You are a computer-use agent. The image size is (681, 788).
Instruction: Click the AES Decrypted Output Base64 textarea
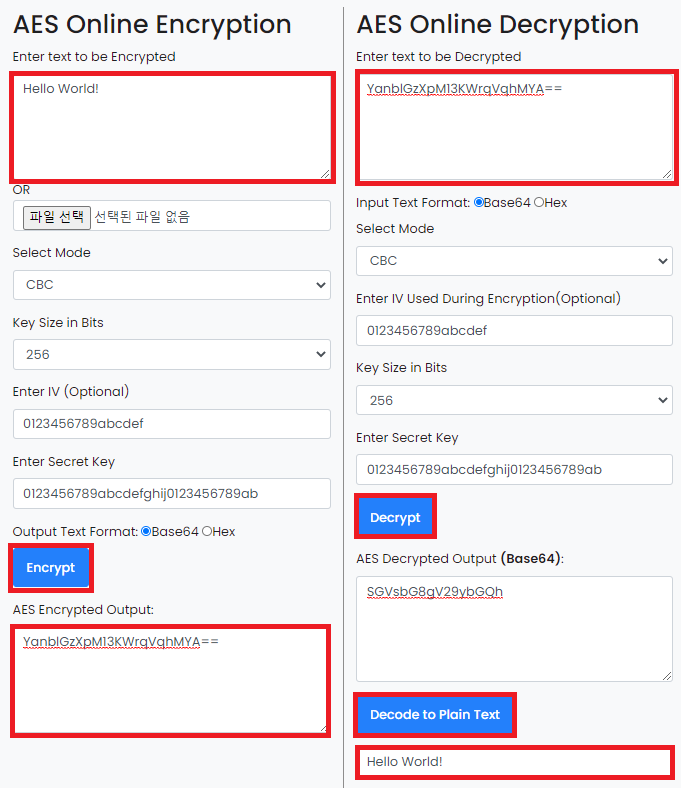click(x=514, y=629)
